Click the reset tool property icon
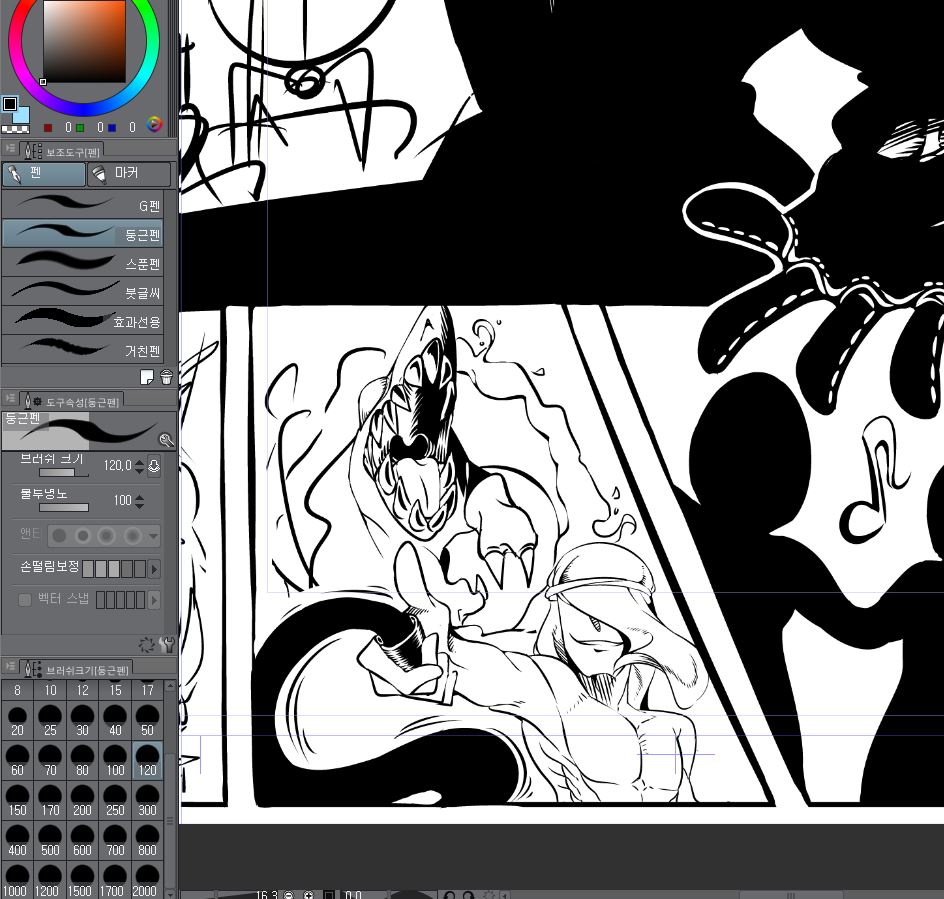944x899 pixels. click(x=146, y=645)
